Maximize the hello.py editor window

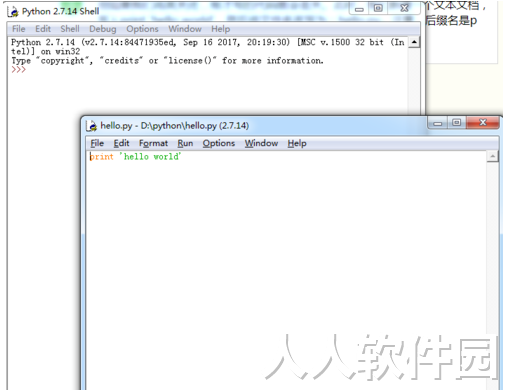[x=457, y=123]
